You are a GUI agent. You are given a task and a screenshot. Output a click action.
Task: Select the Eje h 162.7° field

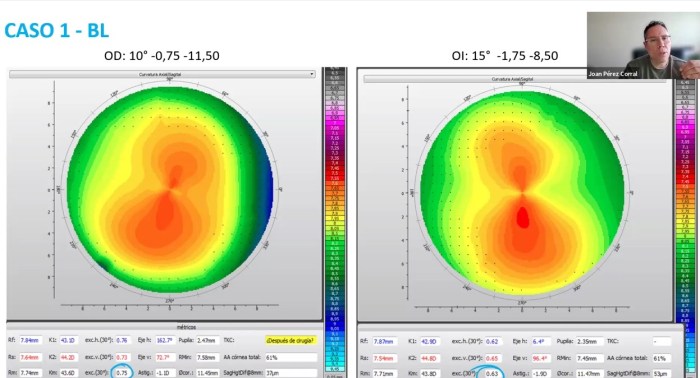(x=165, y=340)
